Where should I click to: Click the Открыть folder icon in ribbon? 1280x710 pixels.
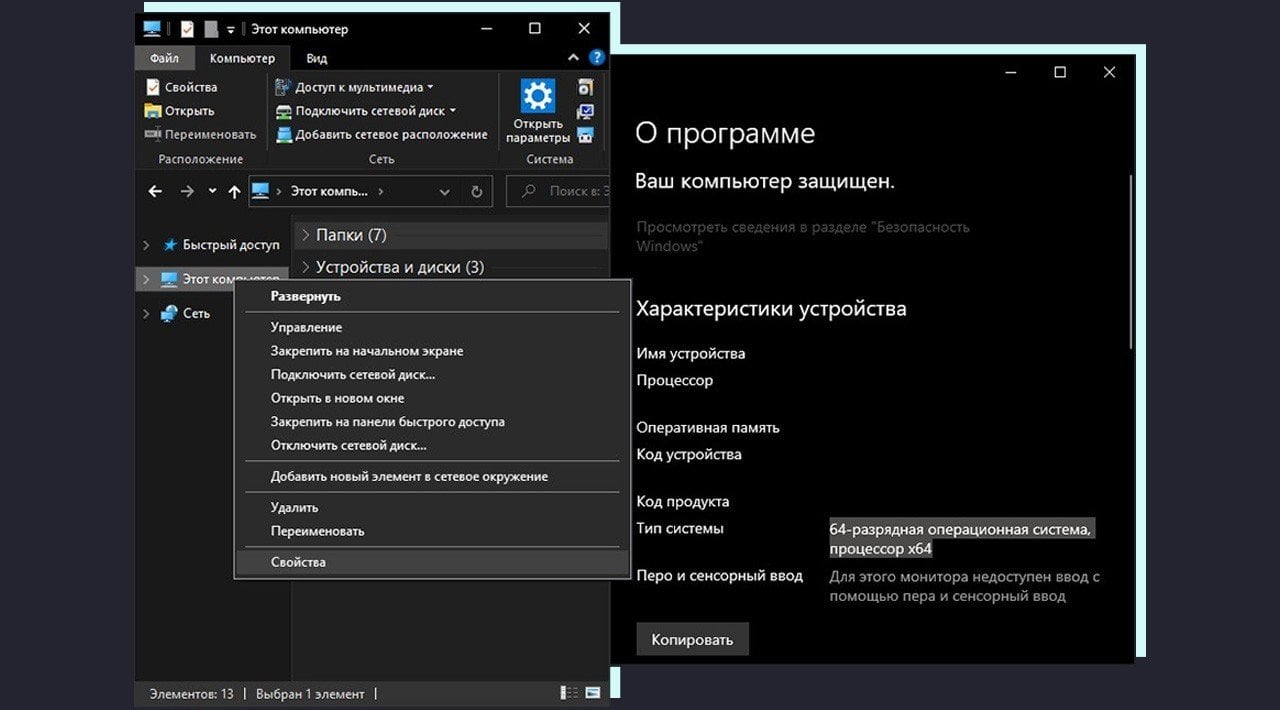[x=153, y=111]
